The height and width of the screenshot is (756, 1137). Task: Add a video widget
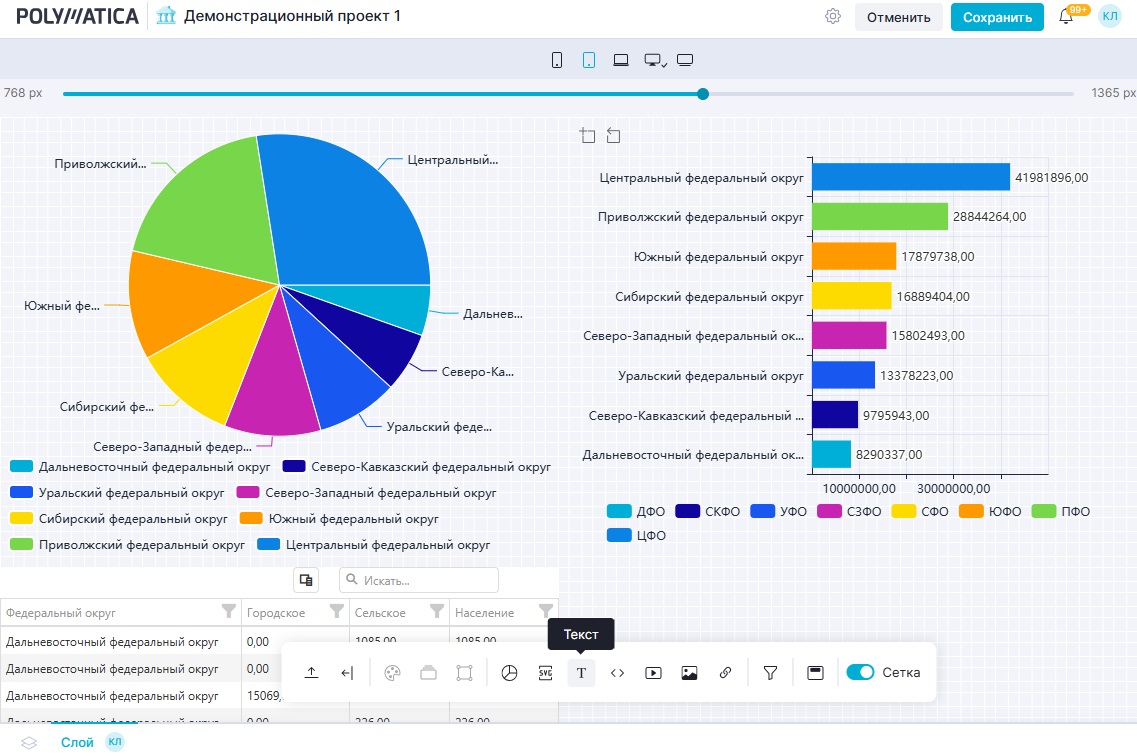coord(653,673)
